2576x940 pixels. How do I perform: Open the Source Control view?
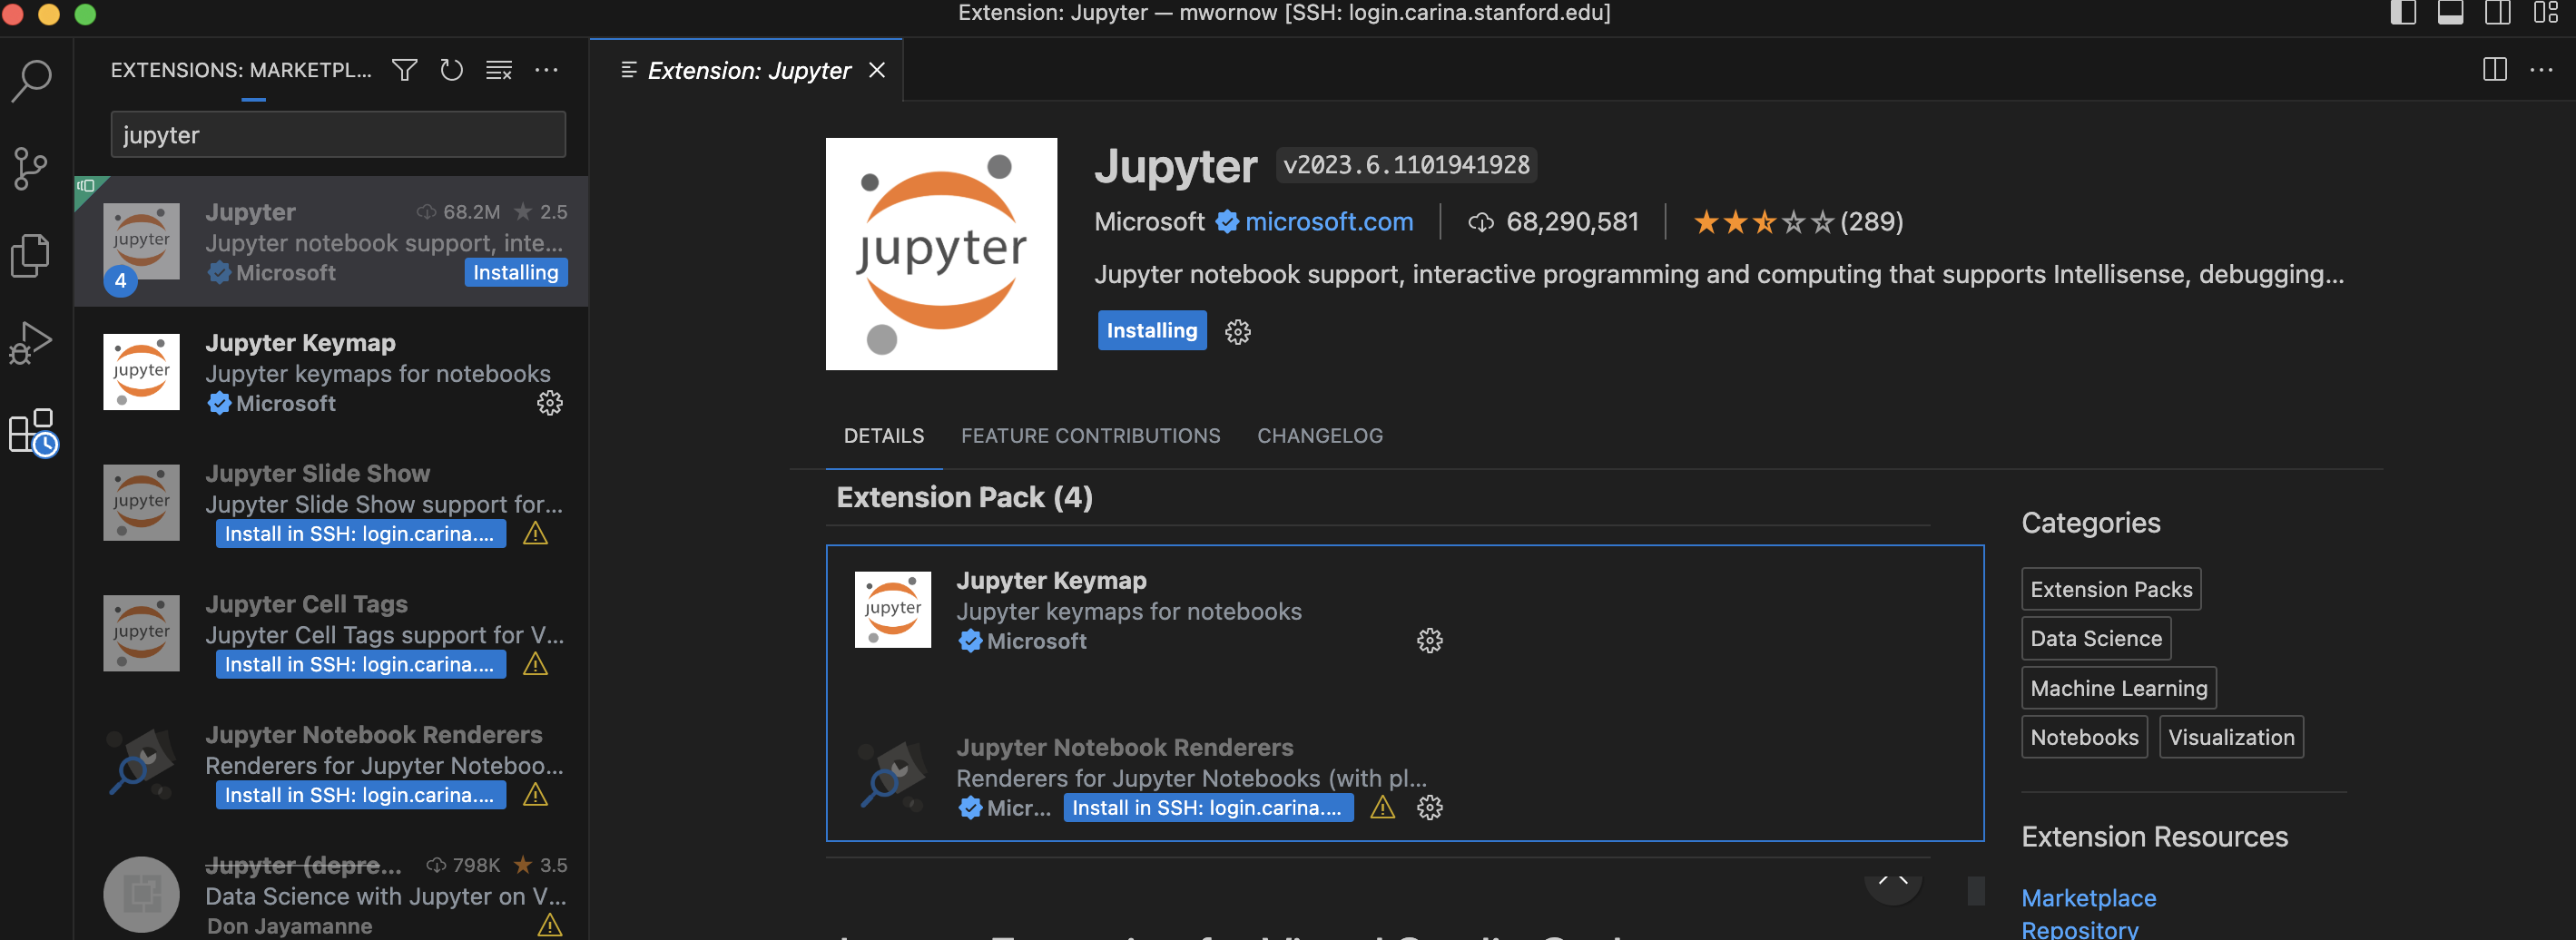[32, 168]
